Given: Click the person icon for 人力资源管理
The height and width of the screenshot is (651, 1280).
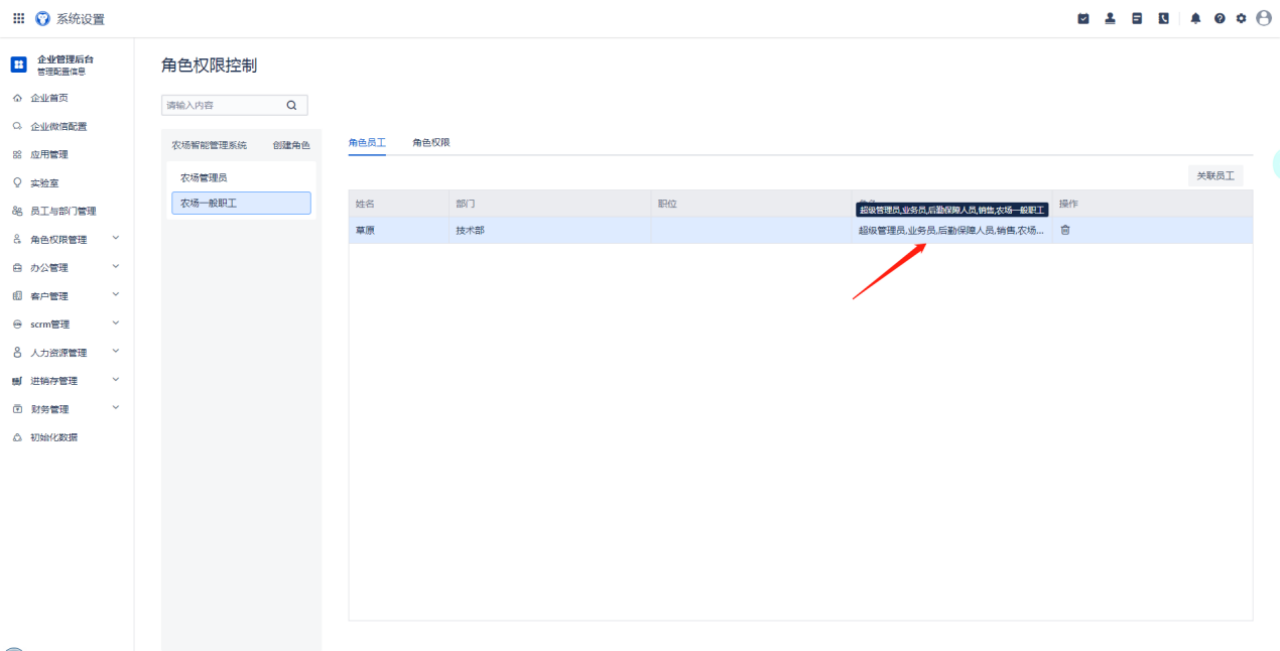Looking at the screenshot, I should pos(17,353).
